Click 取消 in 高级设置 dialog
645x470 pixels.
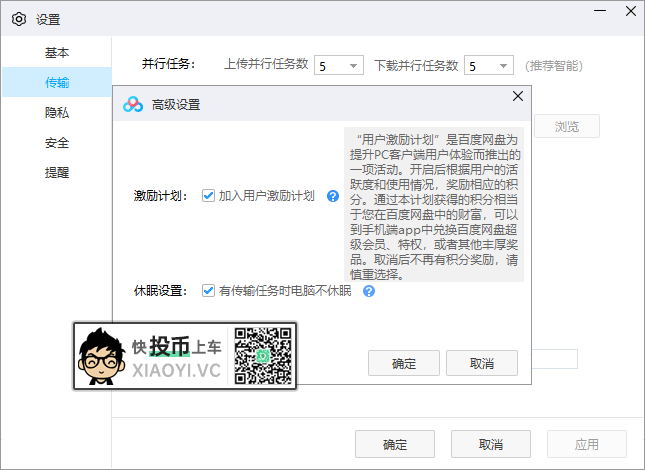(482, 363)
